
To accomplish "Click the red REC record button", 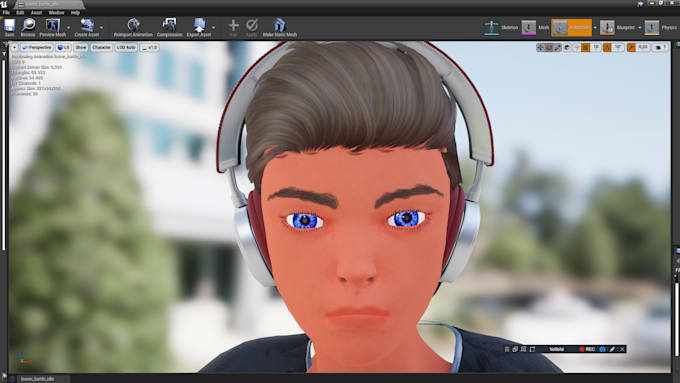I will 587,349.
